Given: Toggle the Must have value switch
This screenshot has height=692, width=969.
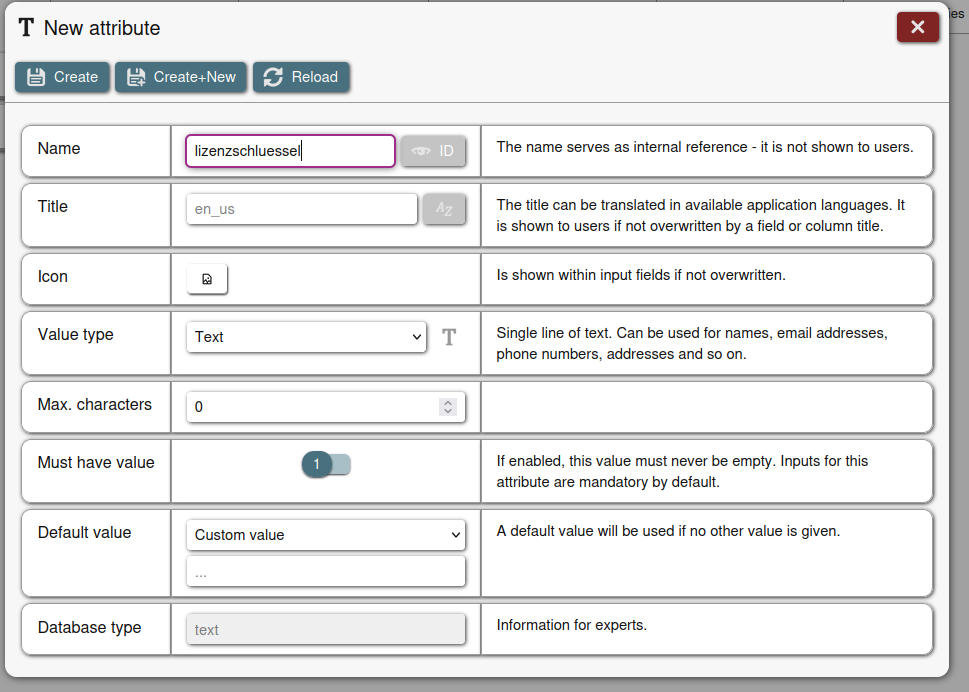Looking at the screenshot, I should pyautogui.click(x=326, y=464).
